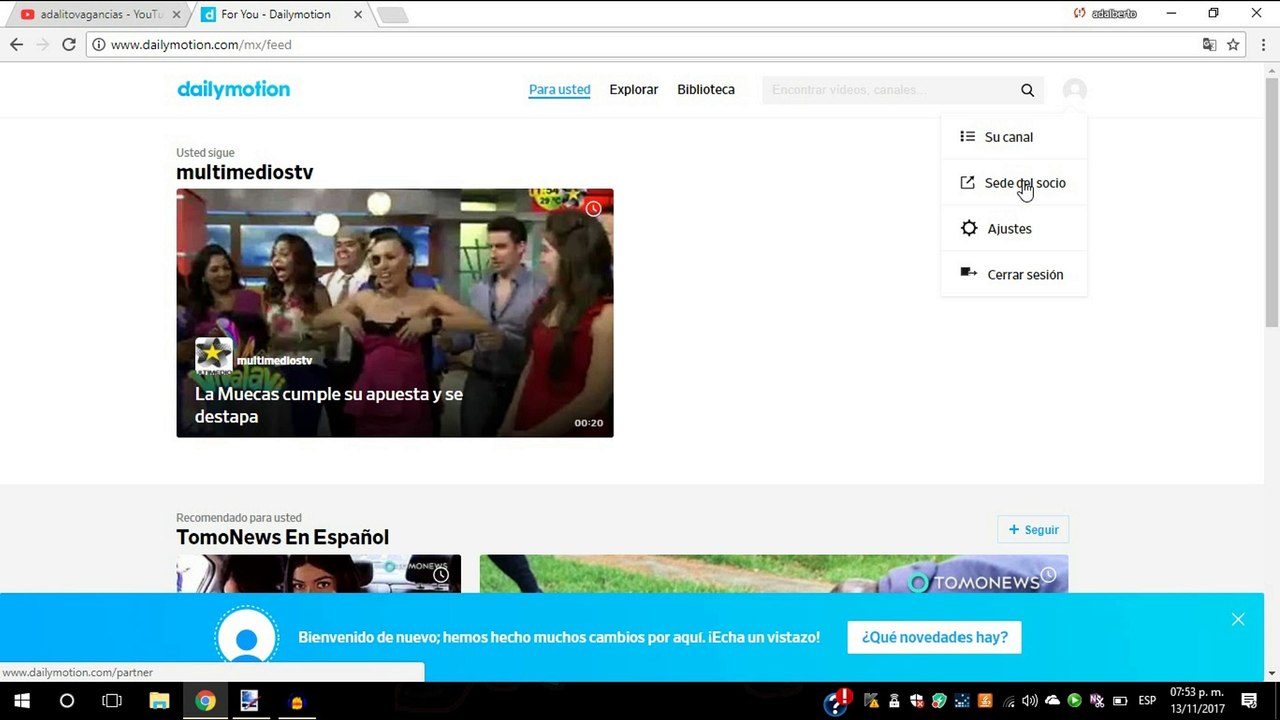Click the Windows Start button
Screen dimensions: 1280x720
[x=21, y=700]
